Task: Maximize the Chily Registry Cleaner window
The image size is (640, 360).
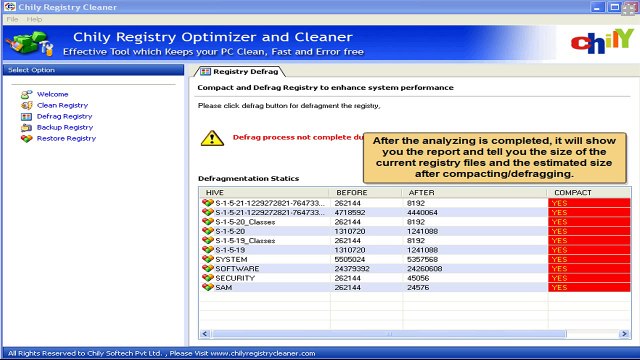Action: (614, 7)
